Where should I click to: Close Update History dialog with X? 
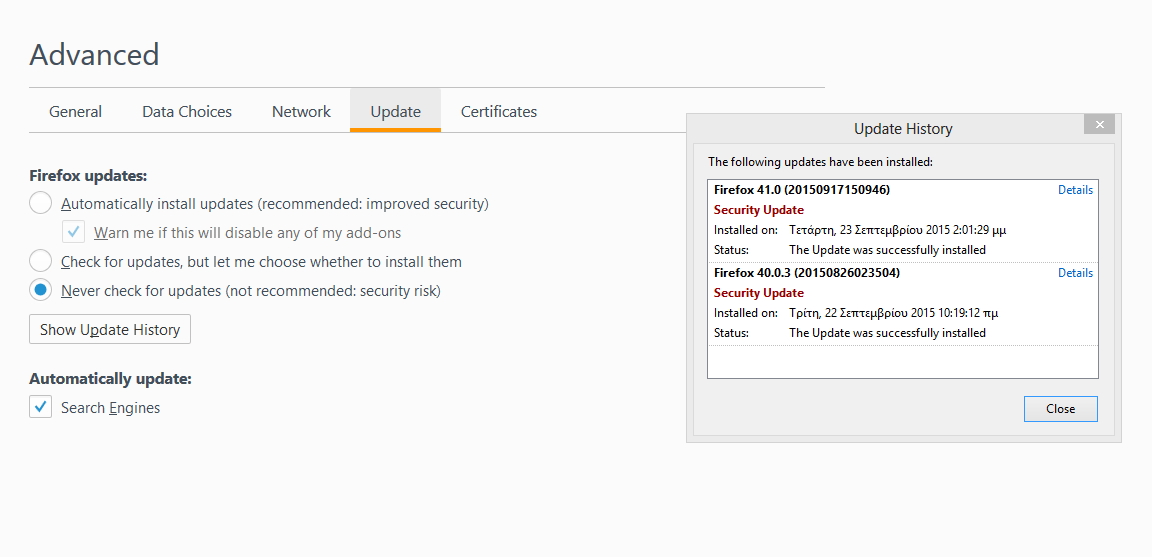pos(1099,124)
